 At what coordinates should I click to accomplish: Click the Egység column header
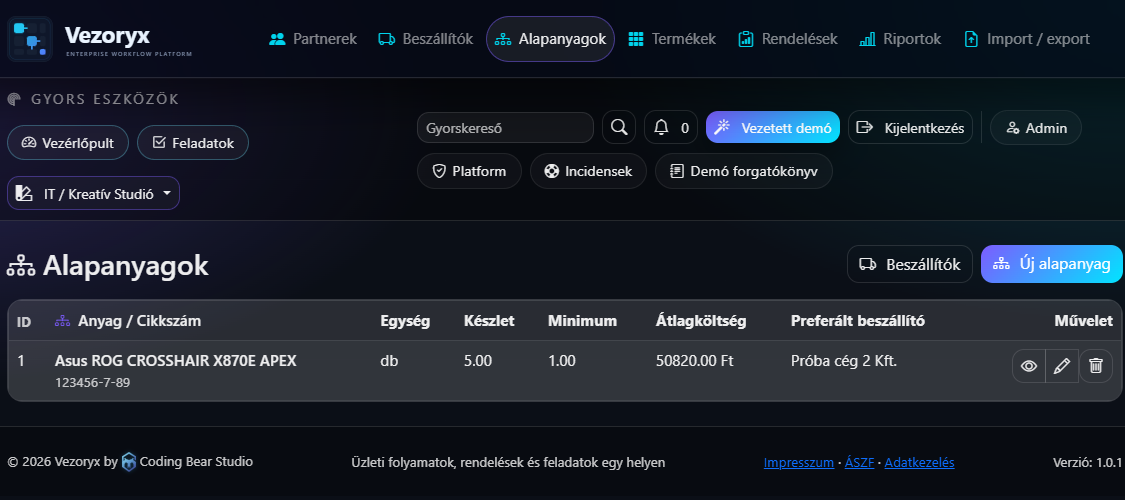tap(405, 321)
